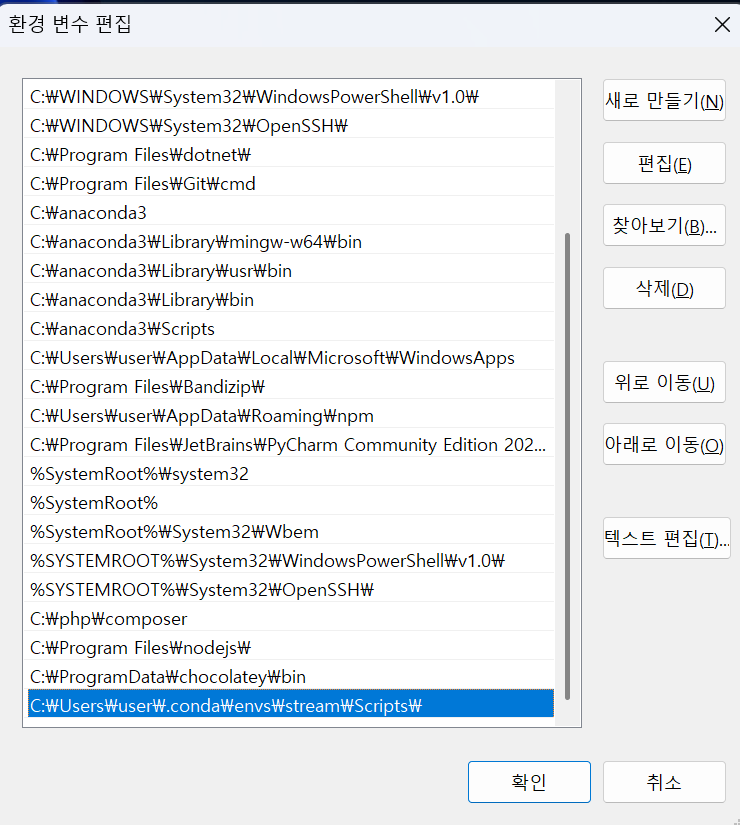740x825 pixels.
Task: Select the Program Files\Bandizip\ entry
Action: [291, 387]
